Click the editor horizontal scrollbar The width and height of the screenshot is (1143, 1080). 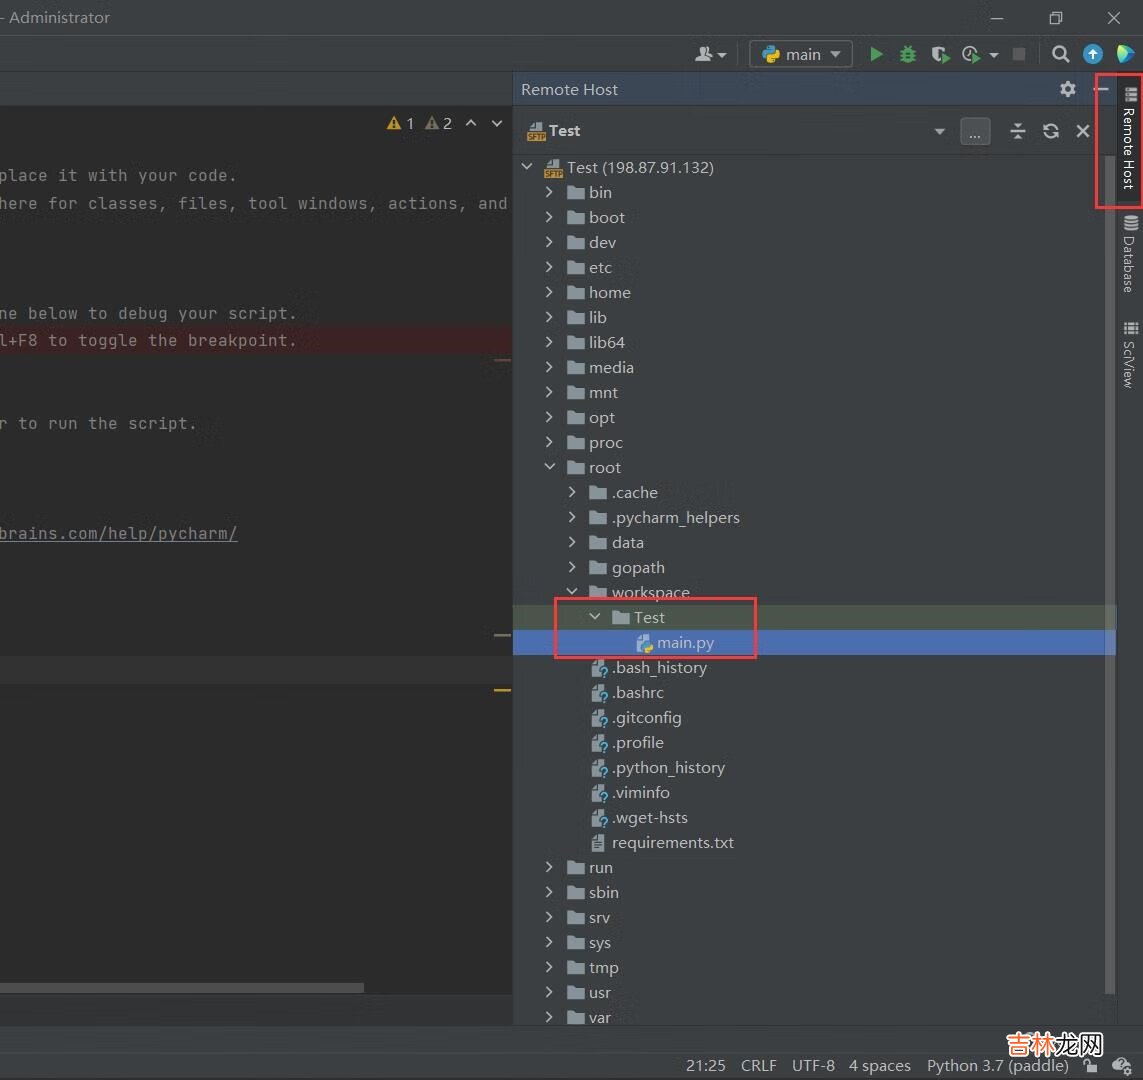[180, 987]
